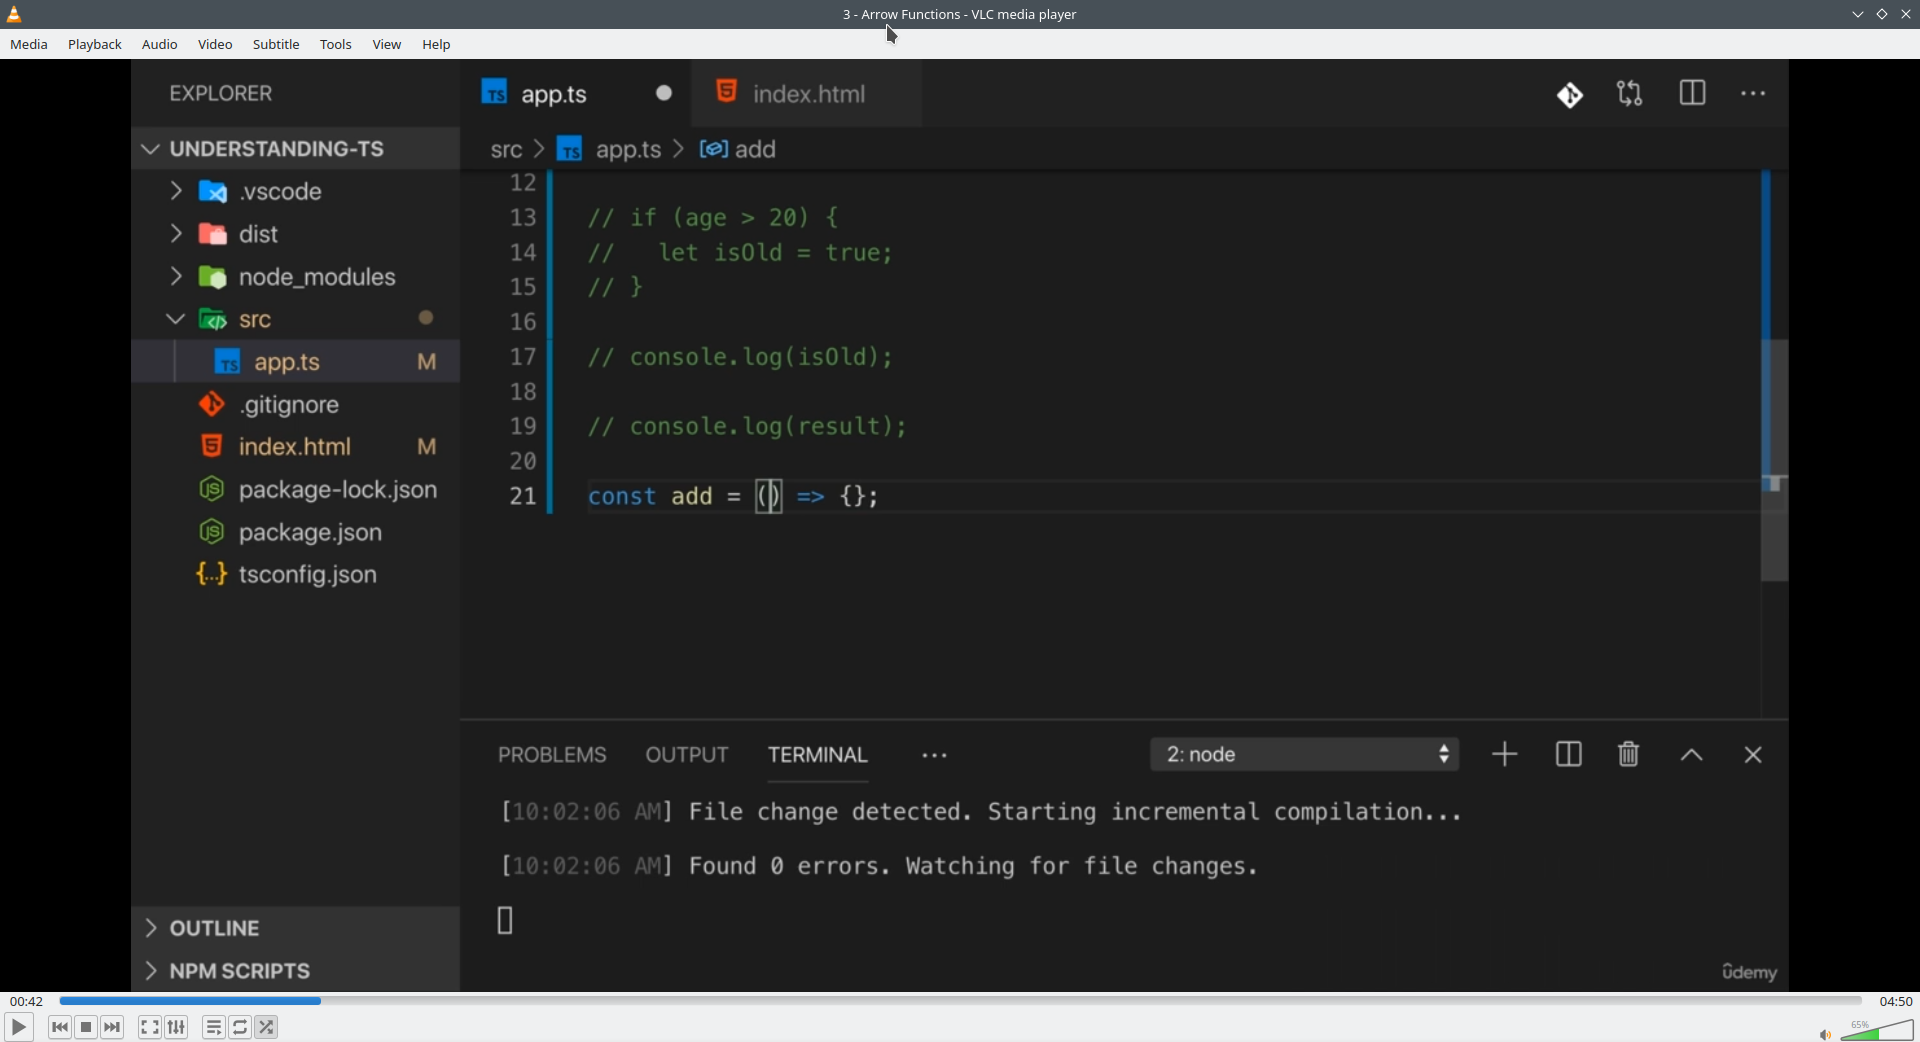This screenshot has height=1042, width=1920.
Task: Click the source control diamond icon in editor toolbar
Action: [x=1570, y=94]
